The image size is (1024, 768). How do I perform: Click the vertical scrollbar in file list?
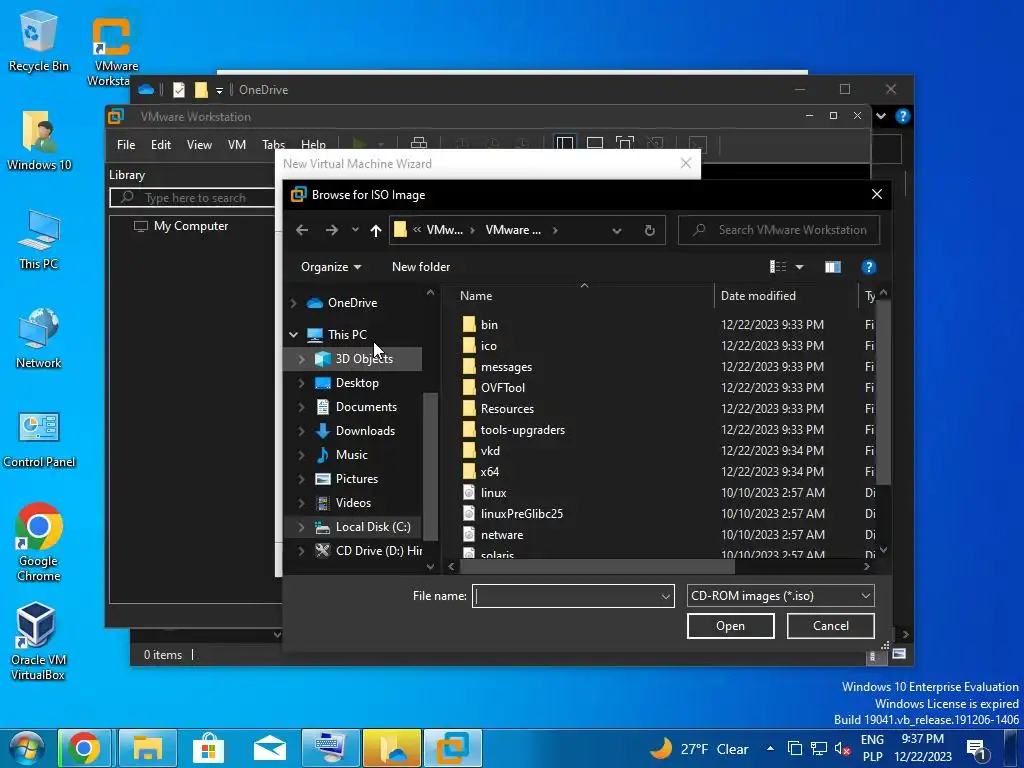click(x=883, y=392)
